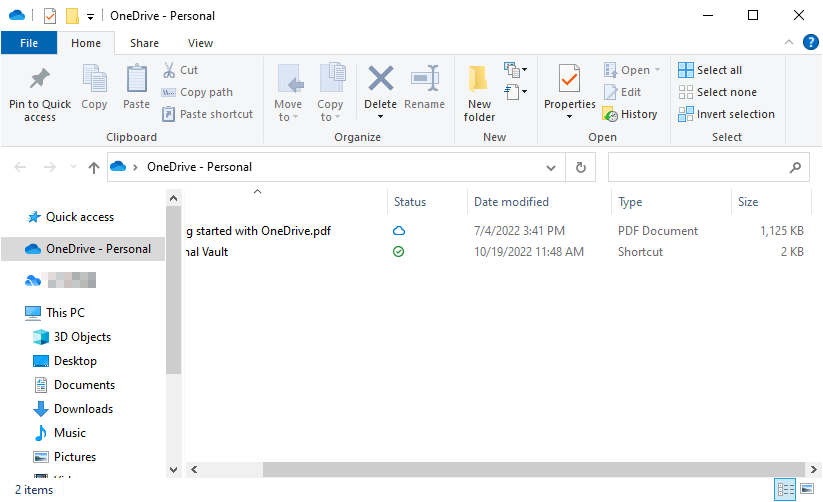This screenshot has width=823, height=502.
Task: Click the search magnifier icon
Action: [795, 167]
